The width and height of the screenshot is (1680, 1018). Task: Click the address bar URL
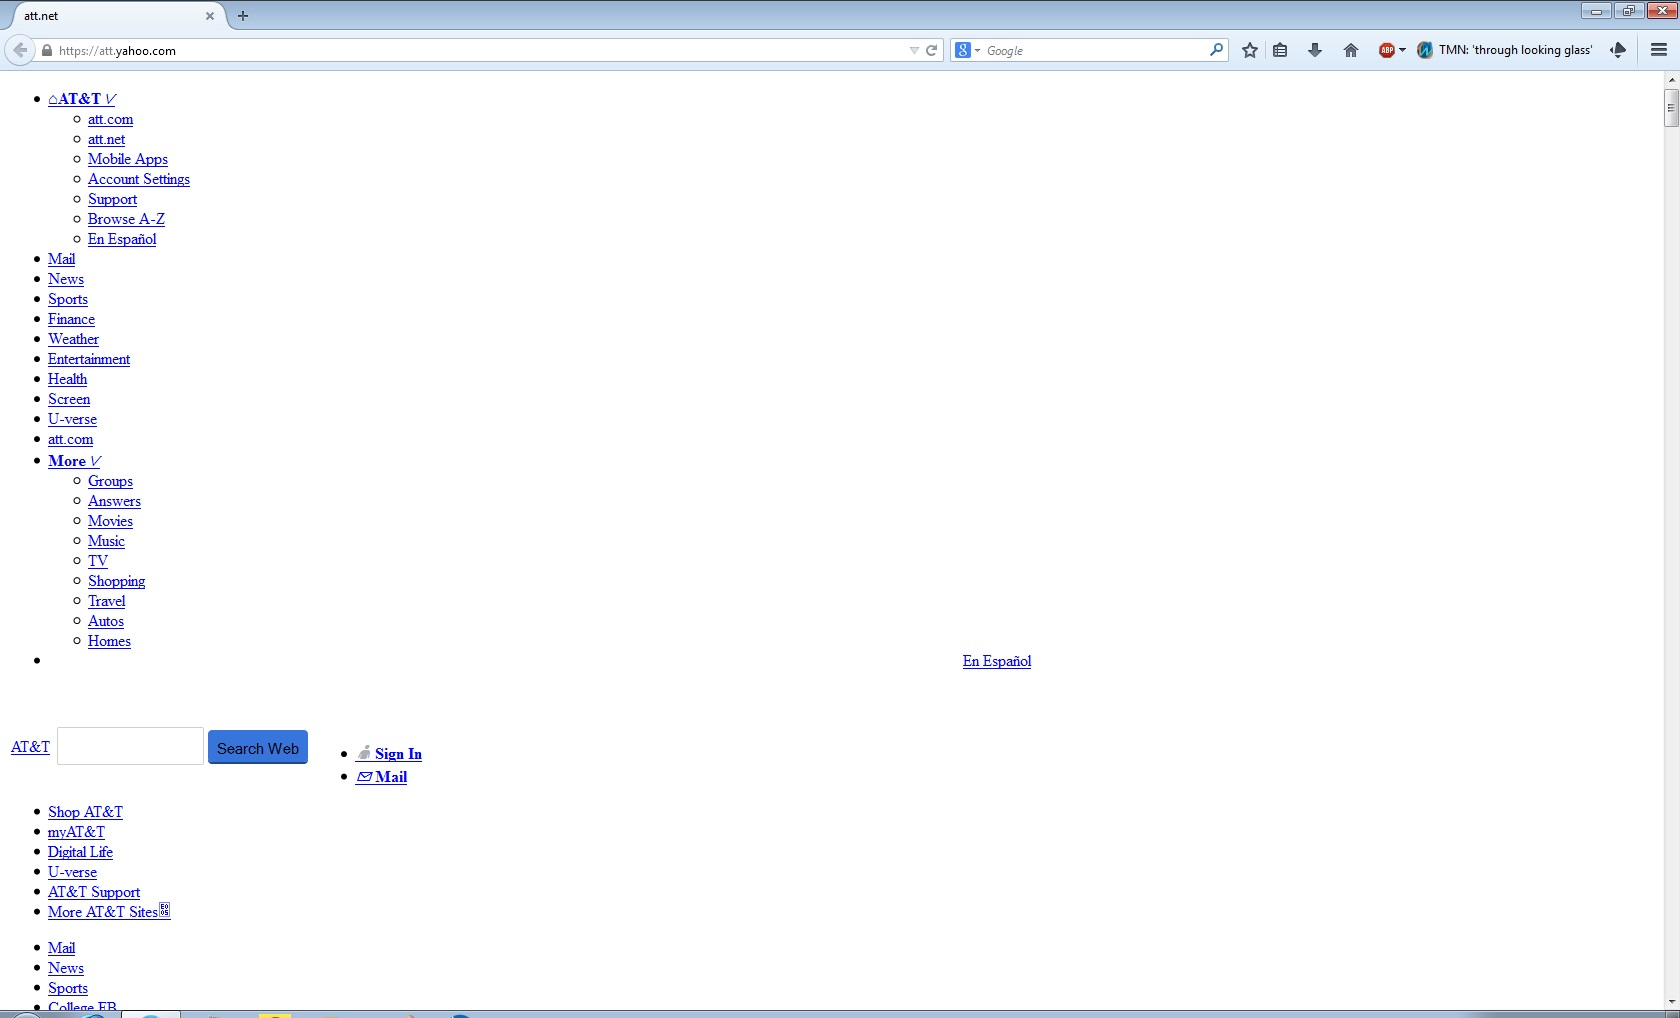point(480,50)
